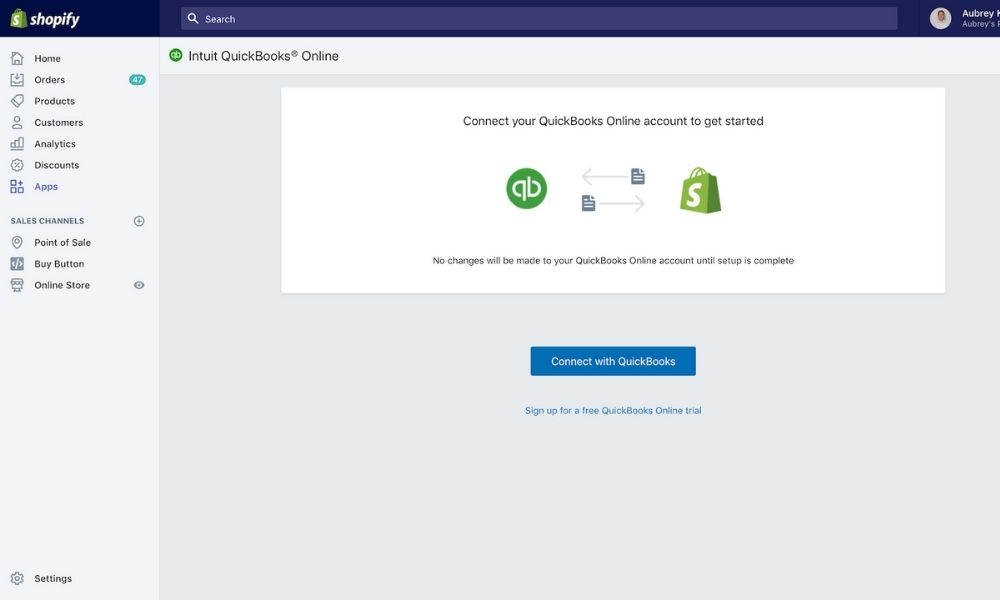Open the Apps grid icon
Screen dimensions: 1000x600
pos(16,185)
